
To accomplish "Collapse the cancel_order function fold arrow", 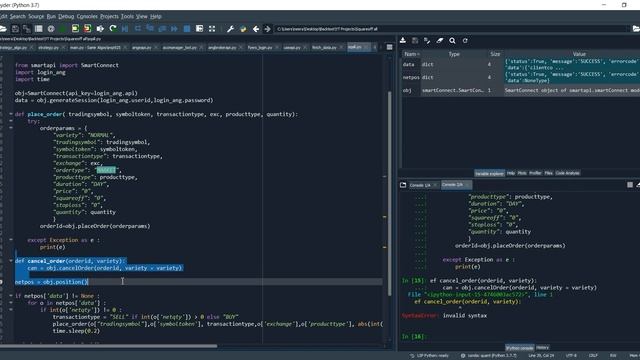I will point(11,261).
